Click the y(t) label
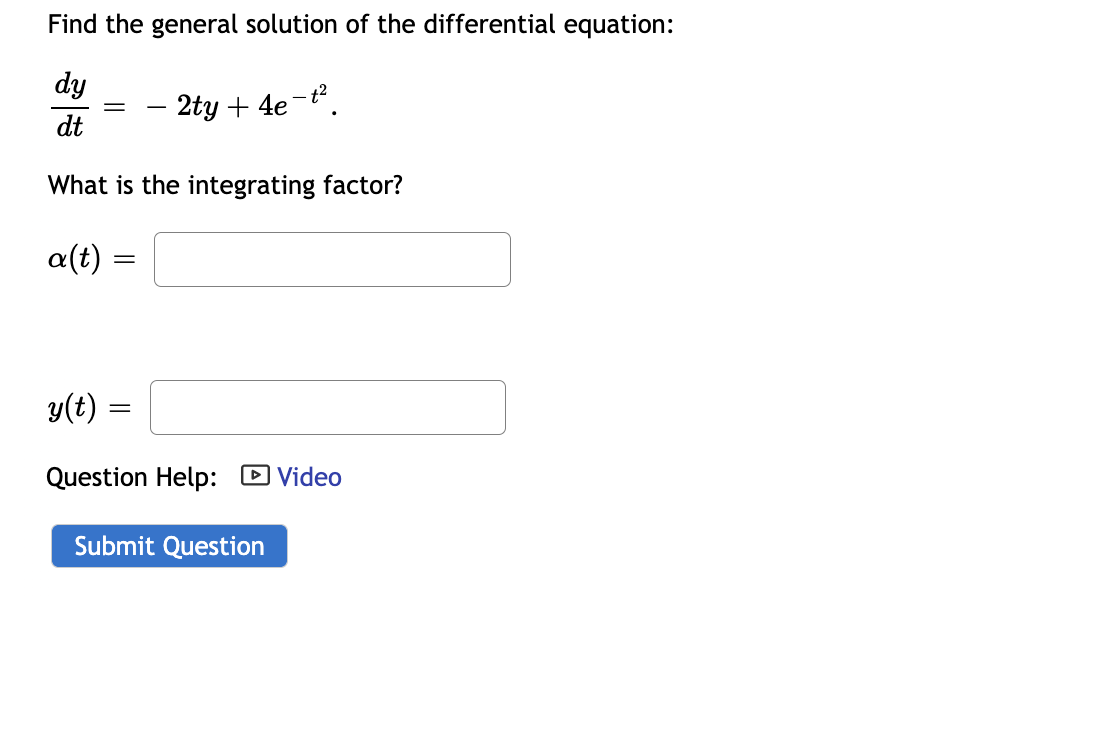This screenshot has height=734, width=1120. pos(72,408)
